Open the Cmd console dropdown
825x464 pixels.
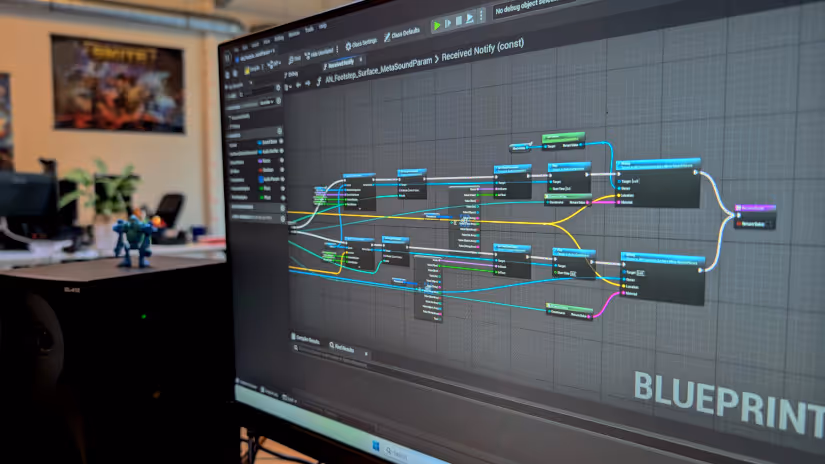(289, 400)
